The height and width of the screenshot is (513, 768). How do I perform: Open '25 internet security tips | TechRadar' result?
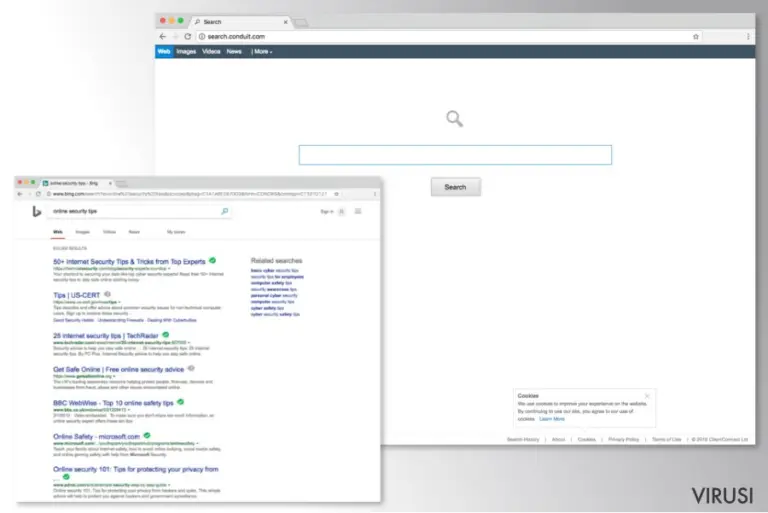pos(106,336)
